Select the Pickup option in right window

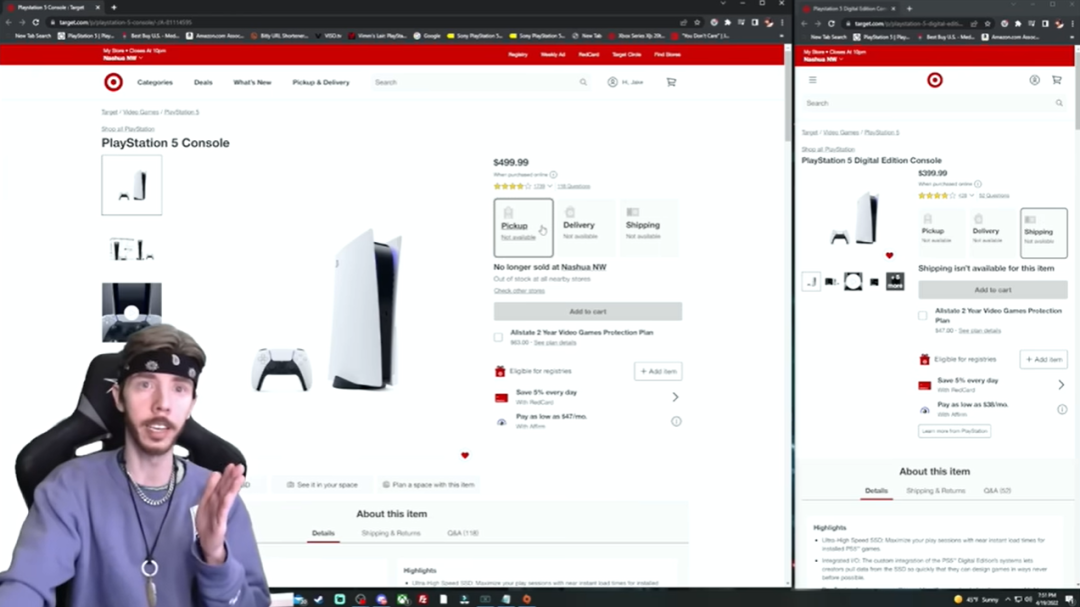(x=942, y=233)
